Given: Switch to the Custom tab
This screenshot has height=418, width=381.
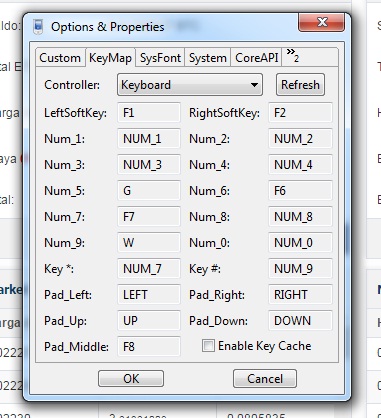Looking at the screenshot, I should (60, 58).
